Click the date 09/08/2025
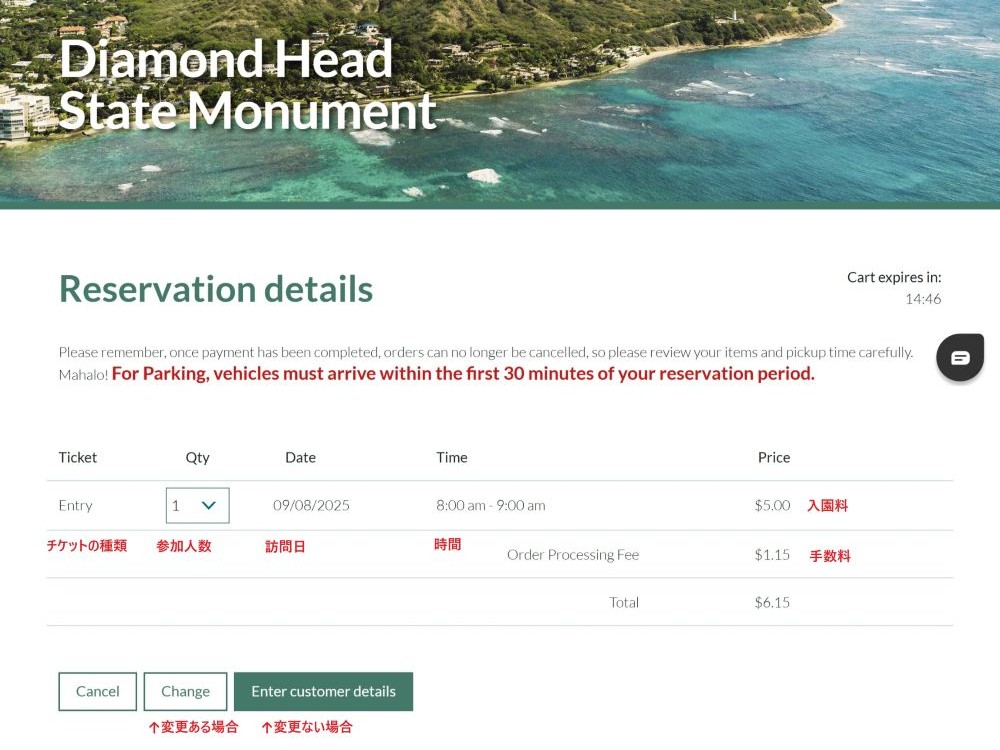Image resolution: width=1000 pixels, height=750 pixels. [311, 506]
